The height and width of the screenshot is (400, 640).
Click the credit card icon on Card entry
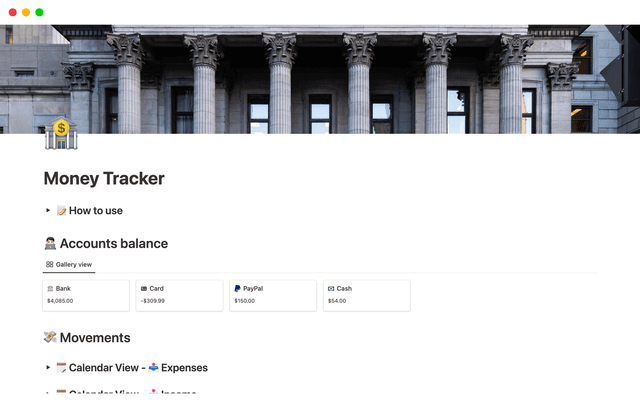pyautogui.click(x=144, y=288)
